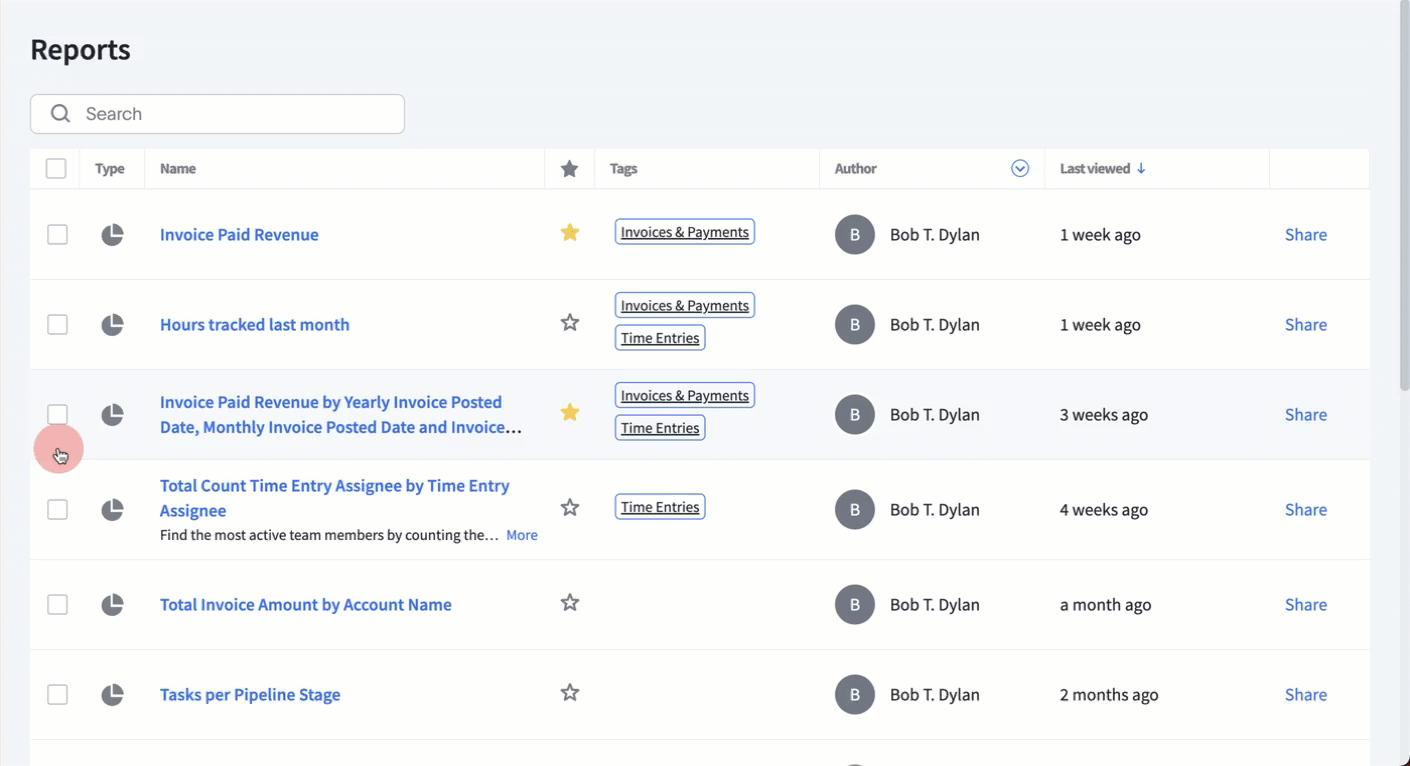Click the star column header icon
1410x766 pixels.
click(x=570, y=169)
